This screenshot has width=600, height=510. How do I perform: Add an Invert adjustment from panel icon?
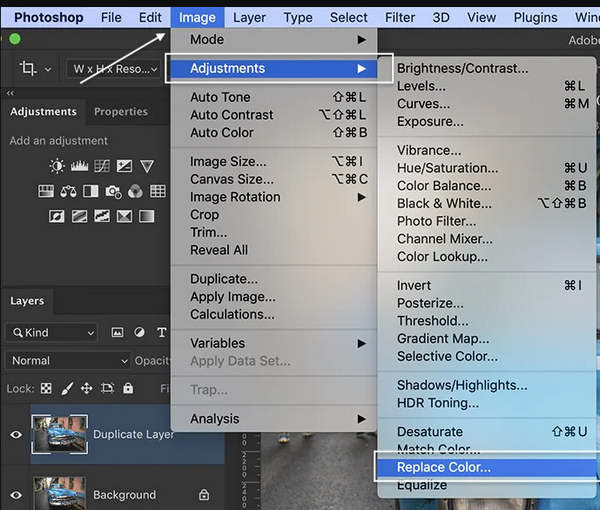[x=57, y=217]
